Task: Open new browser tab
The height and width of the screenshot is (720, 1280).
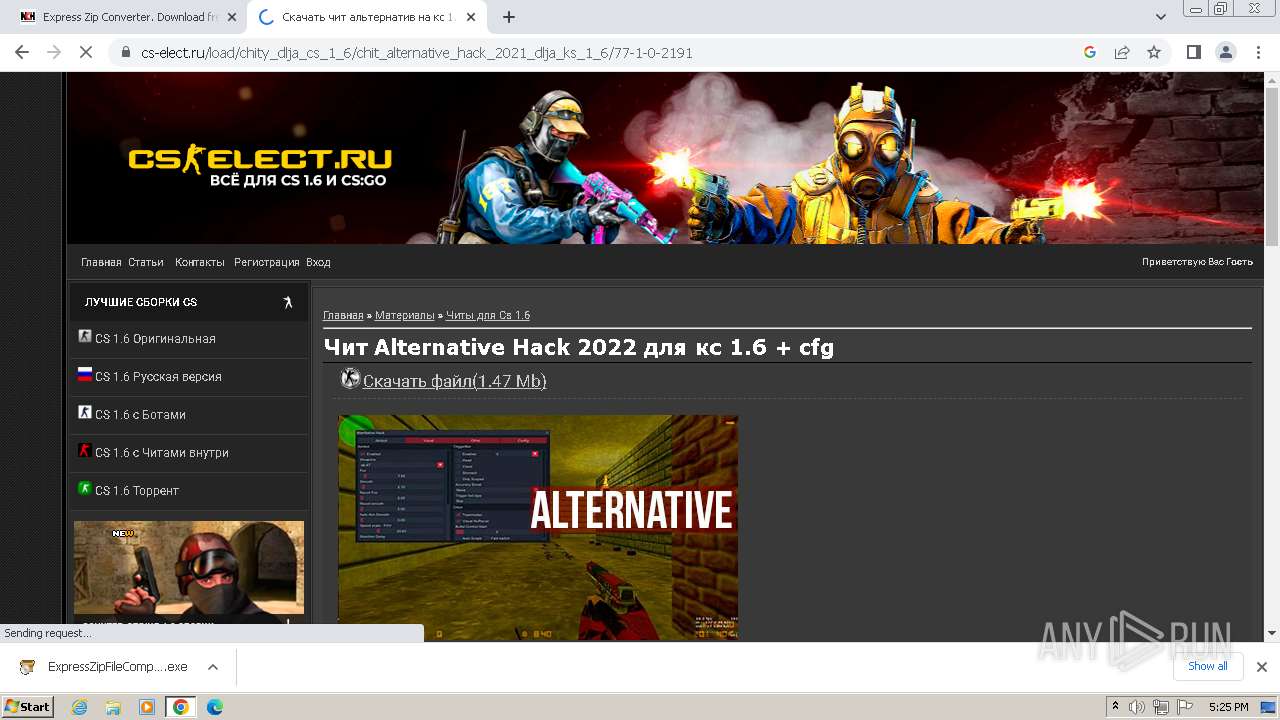Action: [x=509, y=17]
